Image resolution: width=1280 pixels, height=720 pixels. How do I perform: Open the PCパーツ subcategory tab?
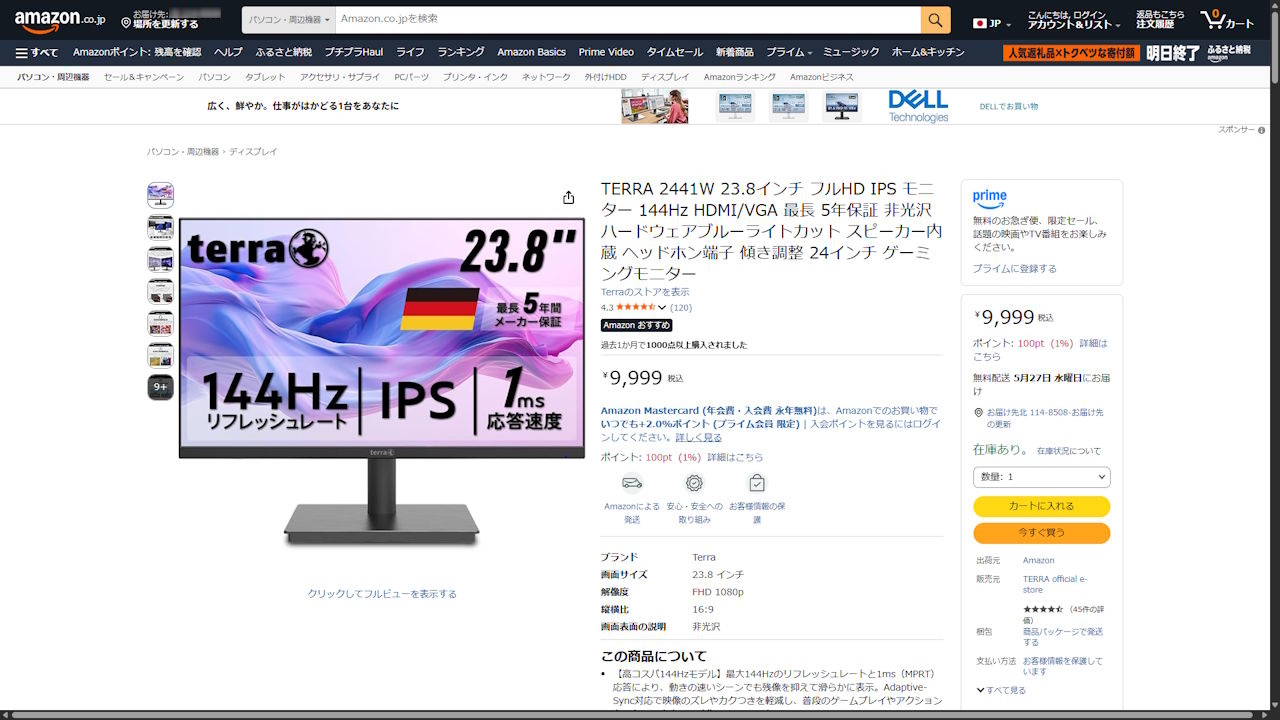pyautogui.click(x=411, y=77)
